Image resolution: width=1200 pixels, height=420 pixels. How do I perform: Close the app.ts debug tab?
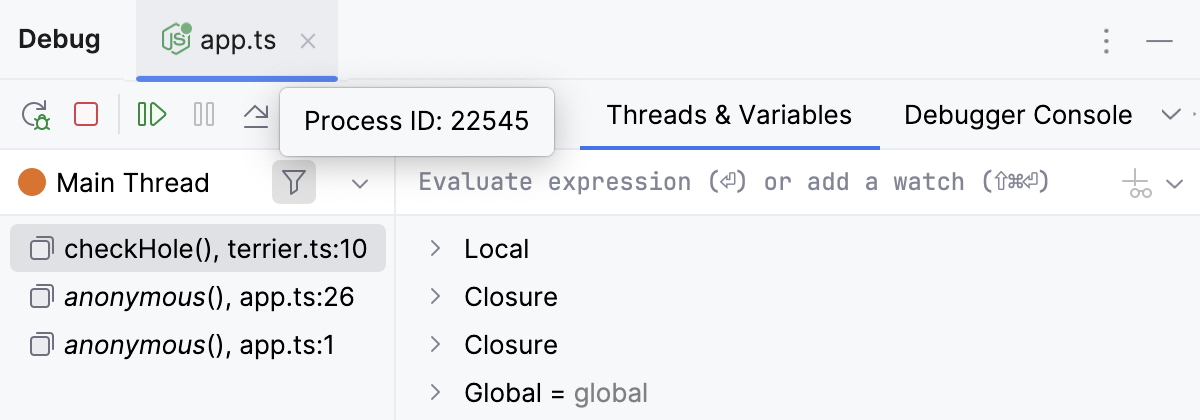click(x=309, y=40)
